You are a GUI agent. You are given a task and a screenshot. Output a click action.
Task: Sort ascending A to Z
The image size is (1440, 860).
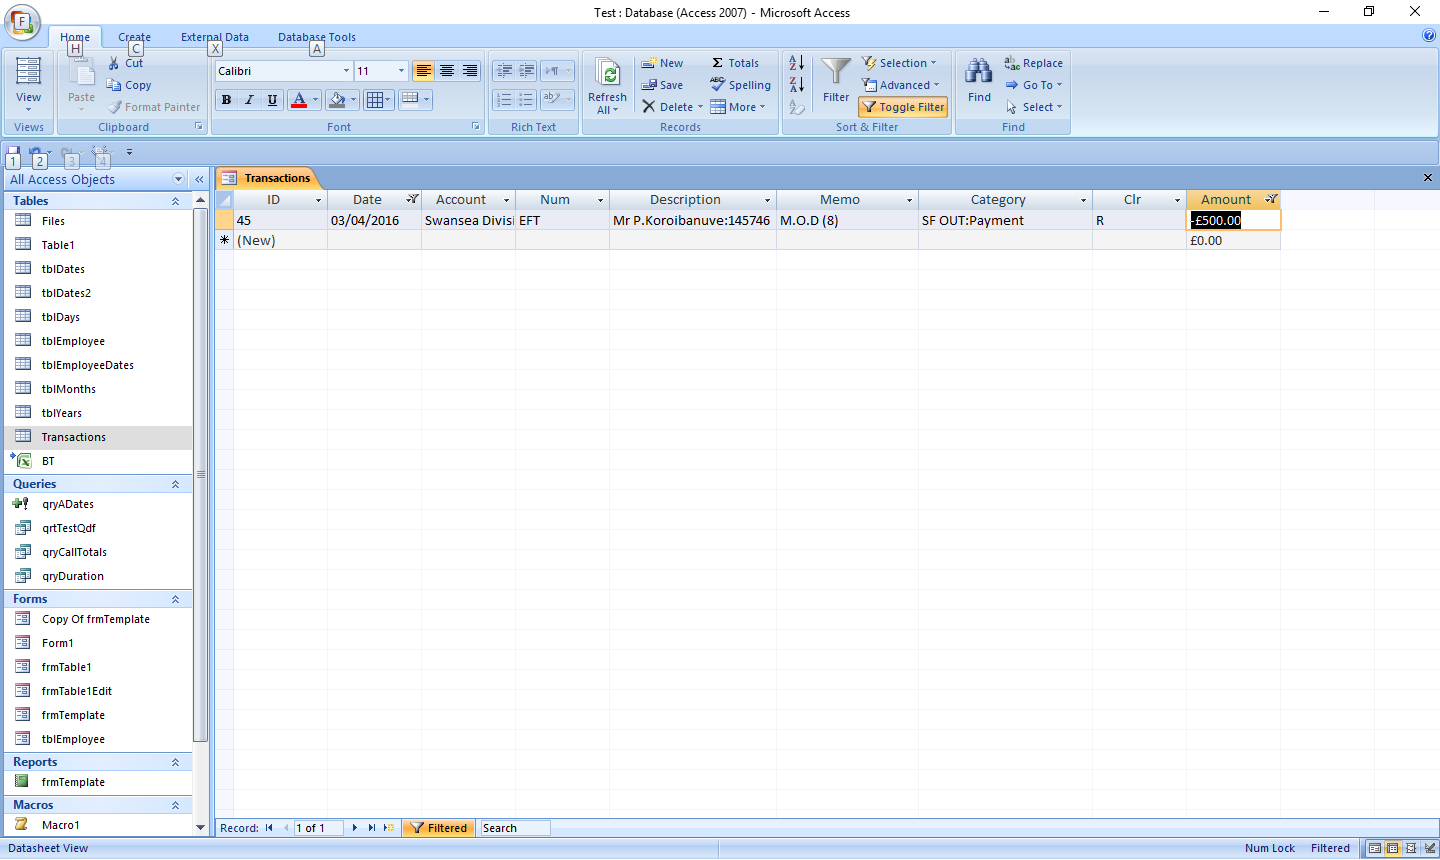coord(796,63)
